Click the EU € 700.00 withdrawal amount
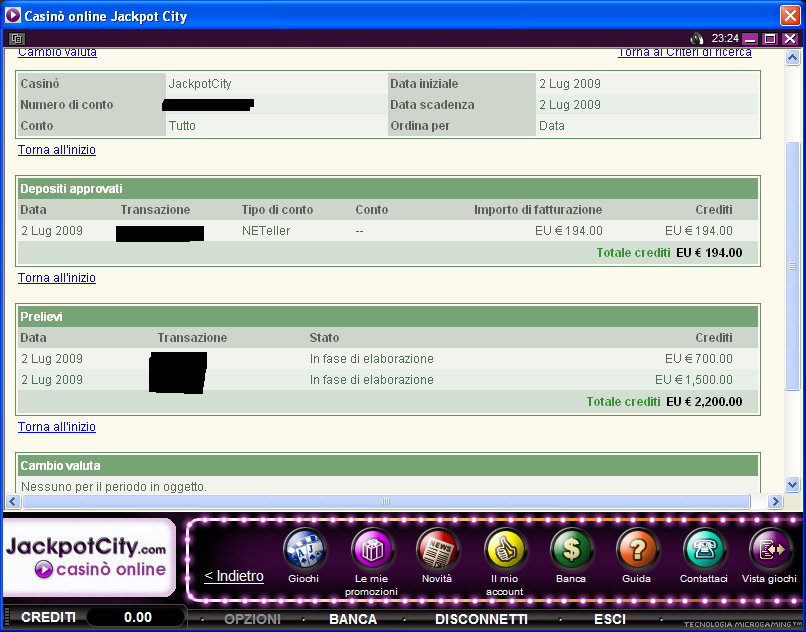This screenshot has width=806, height=632. point(699,359)
